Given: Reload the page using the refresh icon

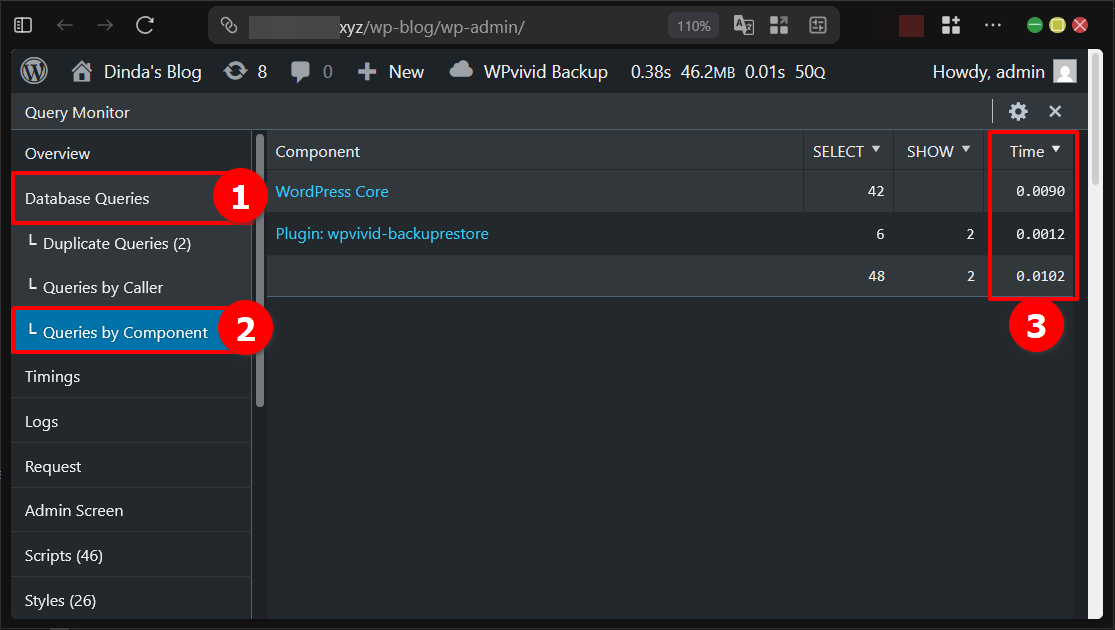Looking at the screenshot, I should 143,24.
